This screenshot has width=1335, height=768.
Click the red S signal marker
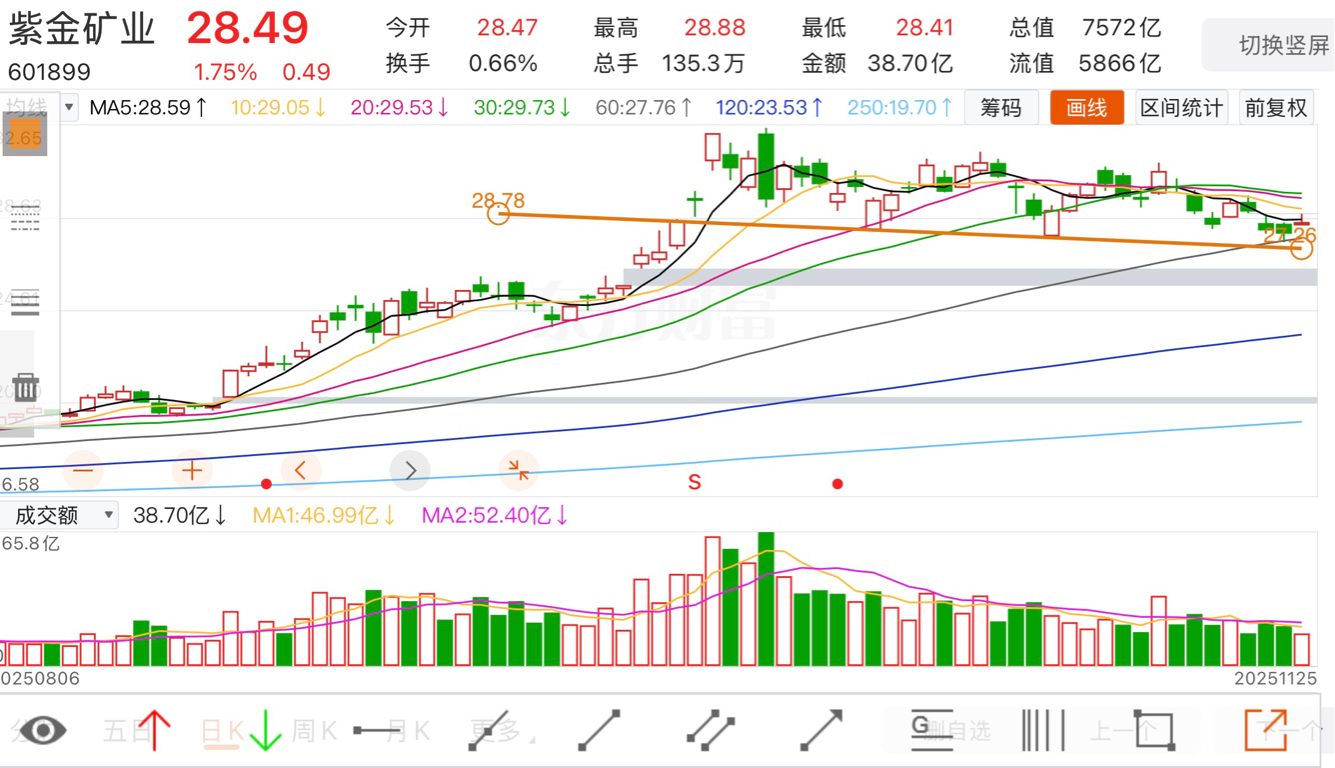pyautogui.click(x=694, y=483)
